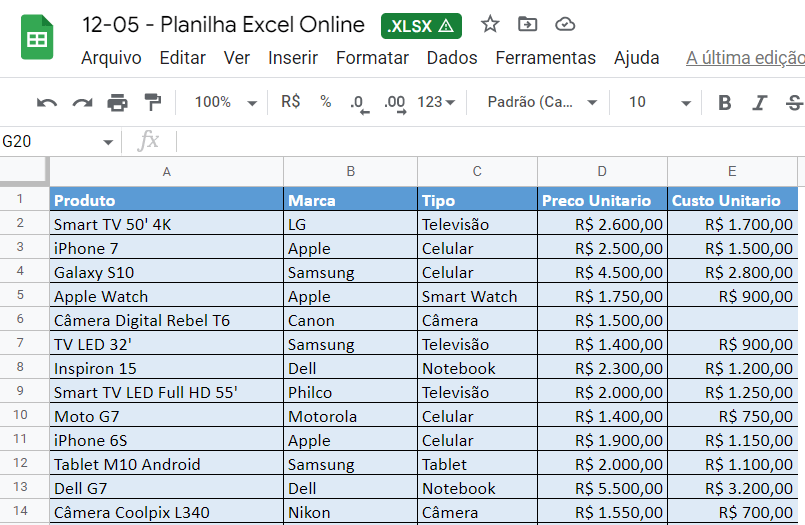Select the empty cost cell in row 6
This screenshot has width=805, height=525.
click(x=732, y=320)
